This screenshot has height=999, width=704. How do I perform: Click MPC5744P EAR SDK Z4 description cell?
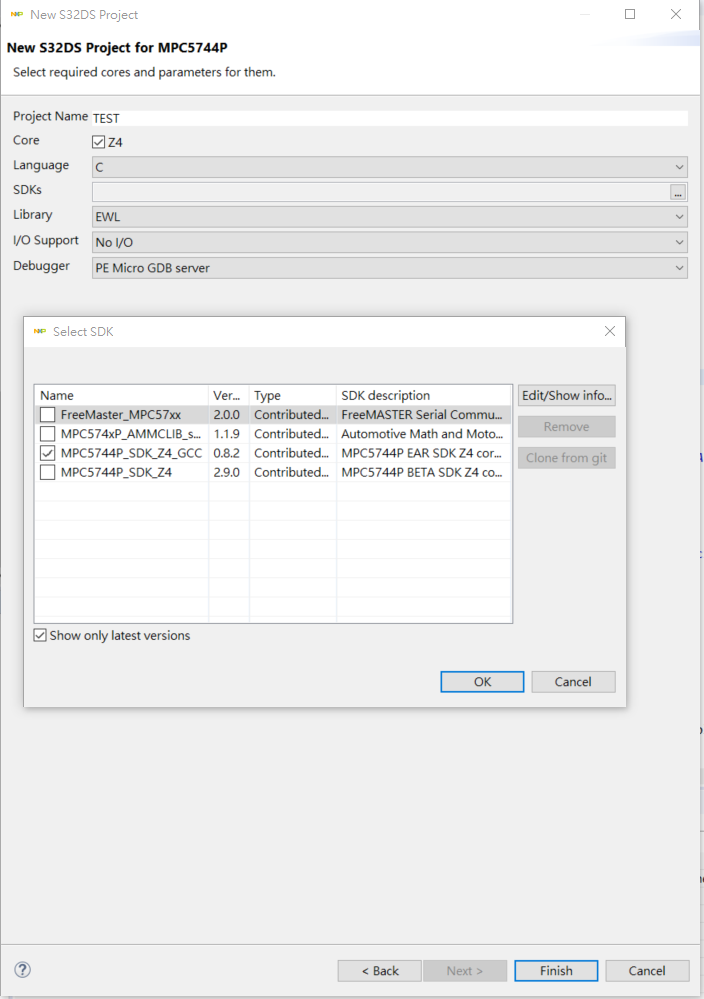point(422,453)
